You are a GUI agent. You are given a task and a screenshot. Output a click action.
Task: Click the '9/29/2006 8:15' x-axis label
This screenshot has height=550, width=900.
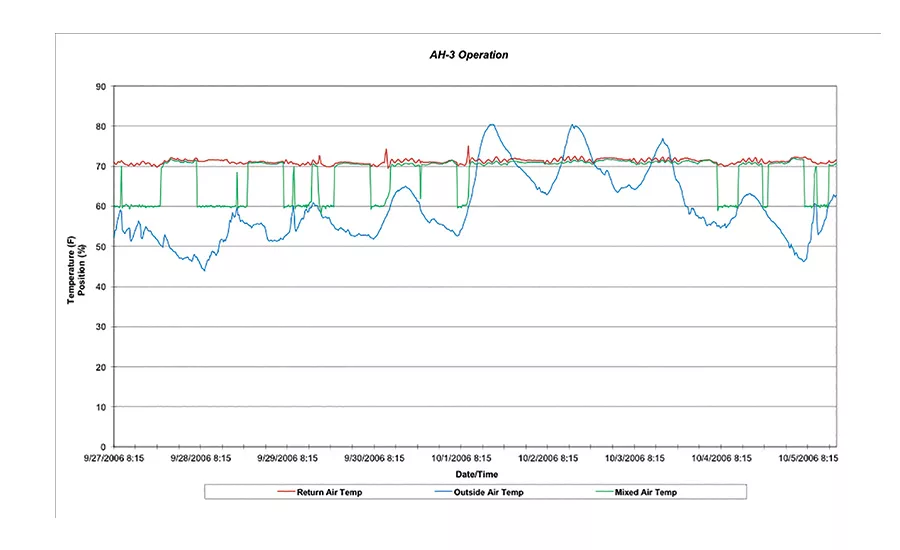(287, 458)
